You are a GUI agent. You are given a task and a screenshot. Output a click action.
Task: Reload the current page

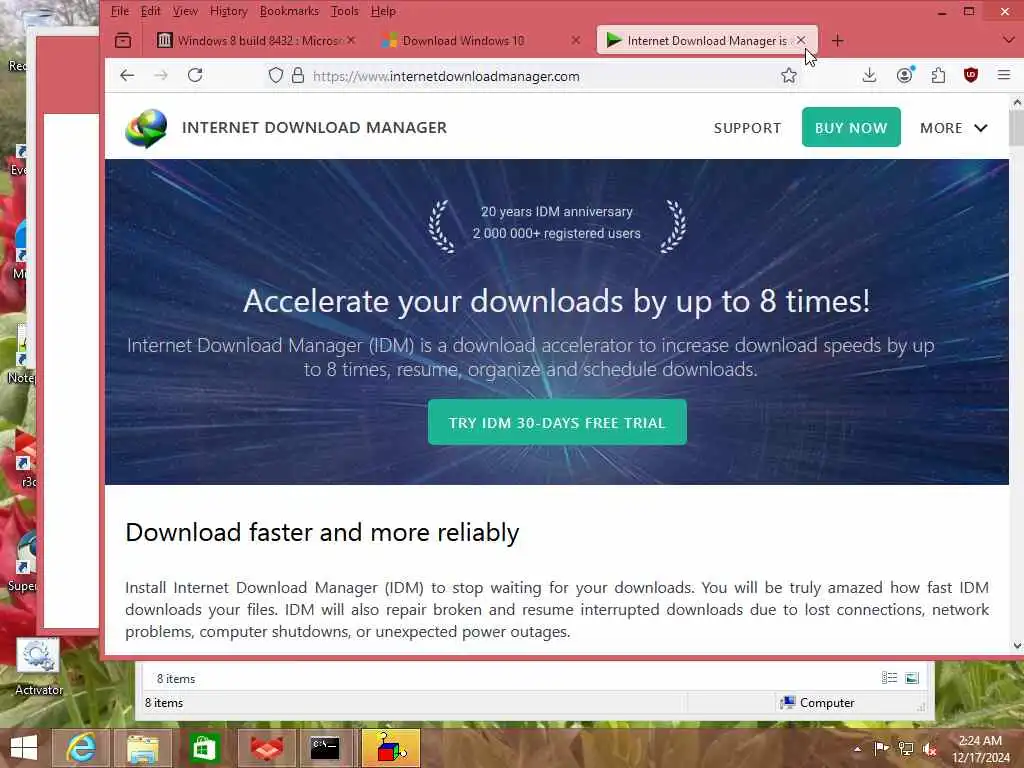195,75
